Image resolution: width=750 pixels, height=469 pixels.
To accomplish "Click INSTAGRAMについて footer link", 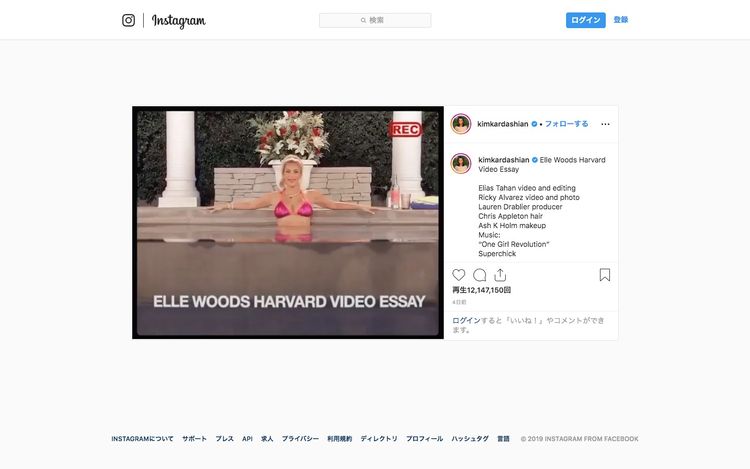I will click(x=142, y=439).
